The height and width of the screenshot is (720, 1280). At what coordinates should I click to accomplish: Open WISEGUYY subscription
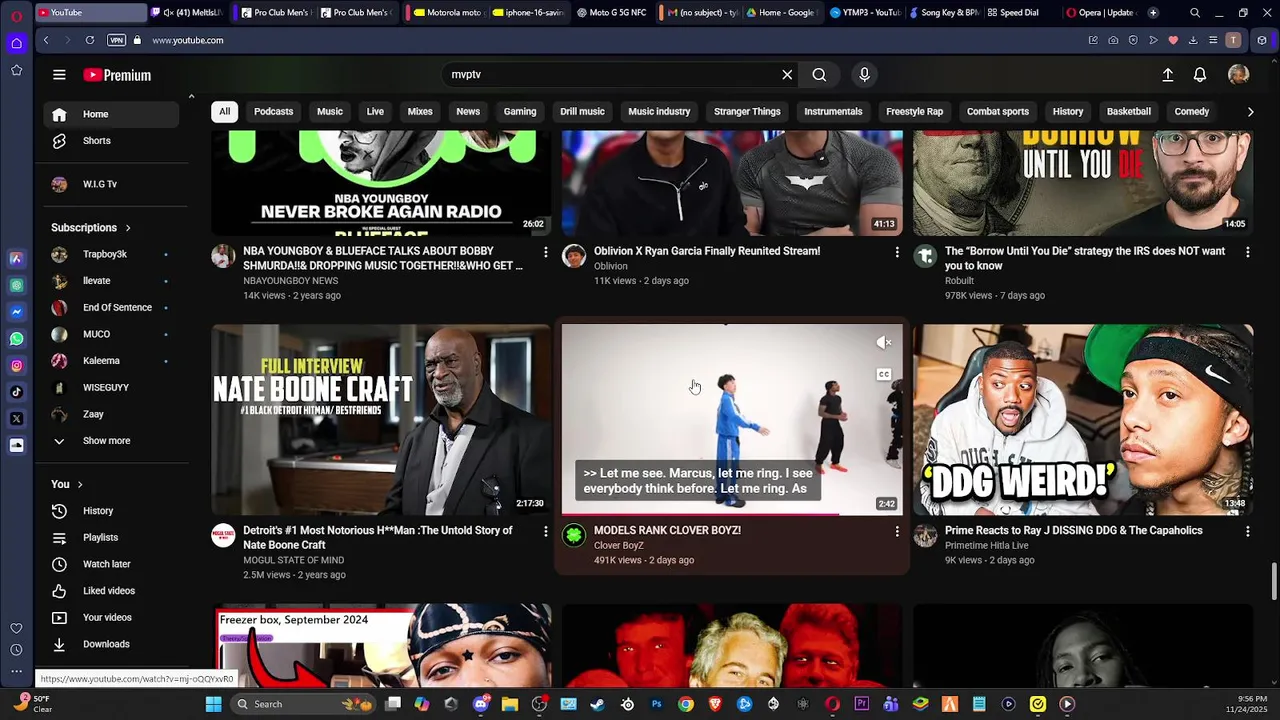point(111,388)
